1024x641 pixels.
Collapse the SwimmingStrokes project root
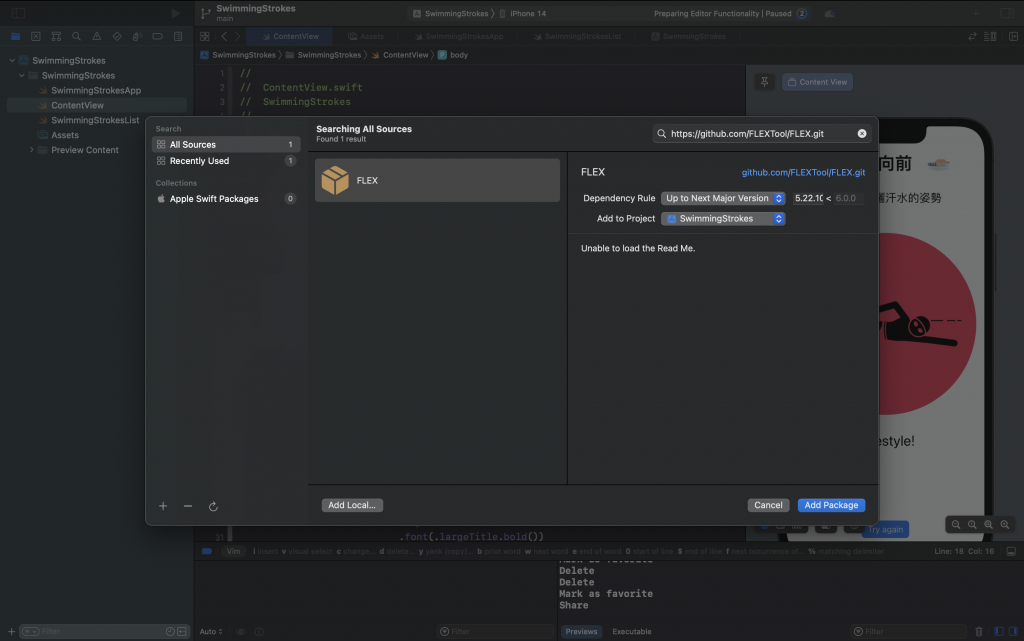[12, 60]
